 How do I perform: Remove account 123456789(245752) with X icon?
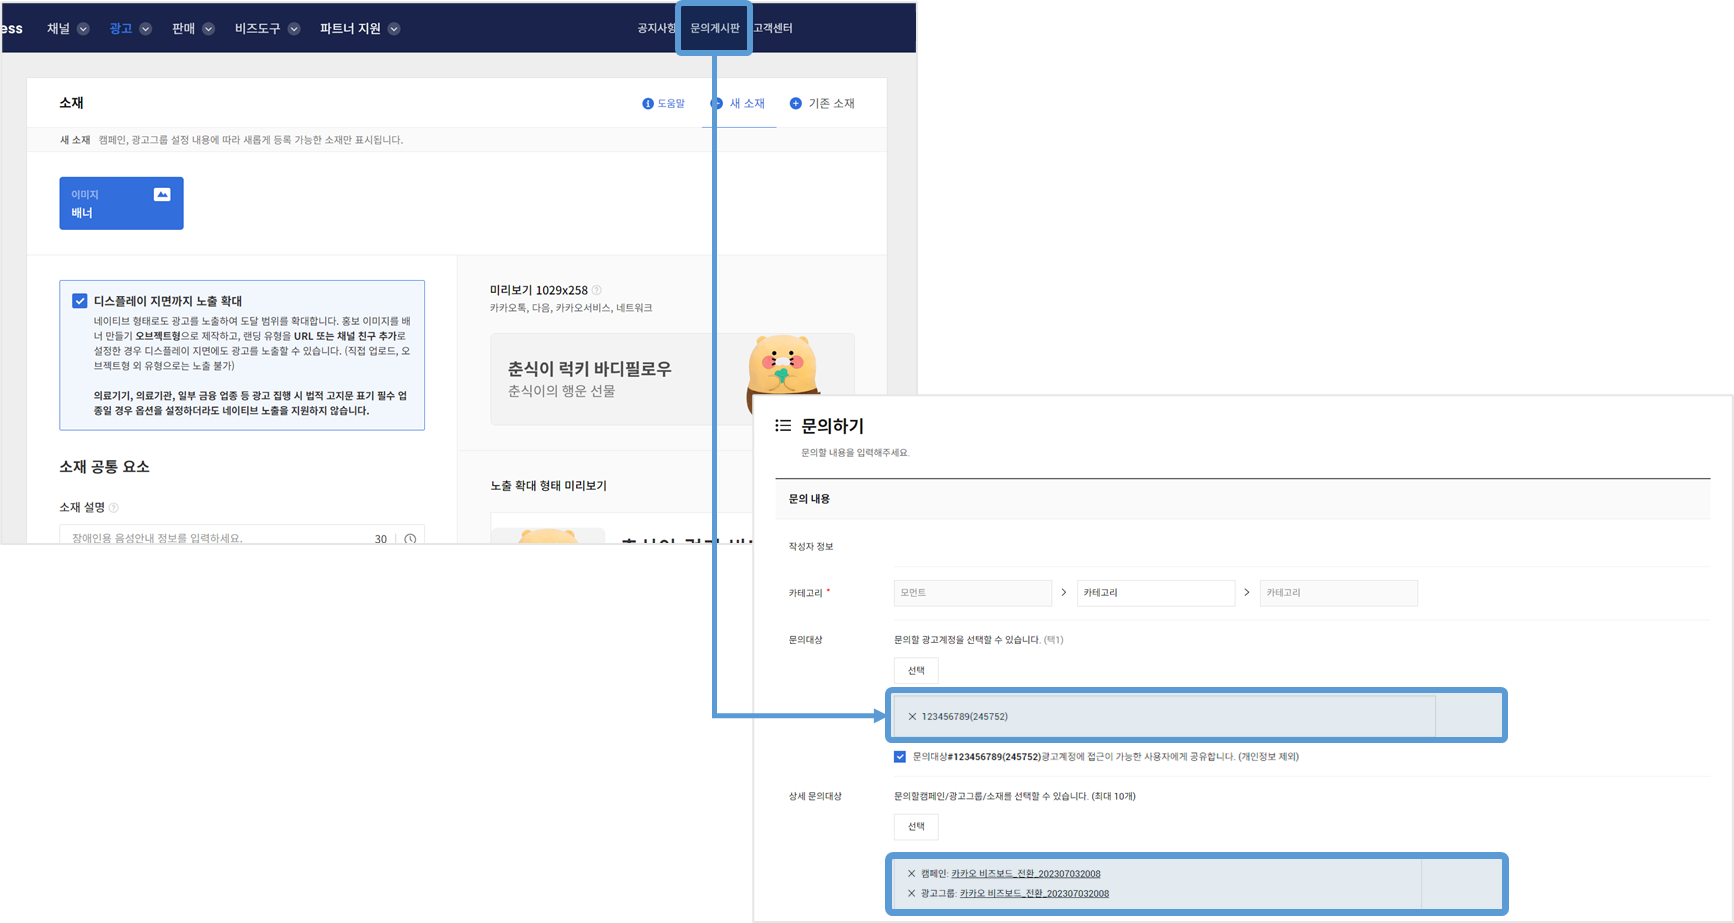pos(912,717)
